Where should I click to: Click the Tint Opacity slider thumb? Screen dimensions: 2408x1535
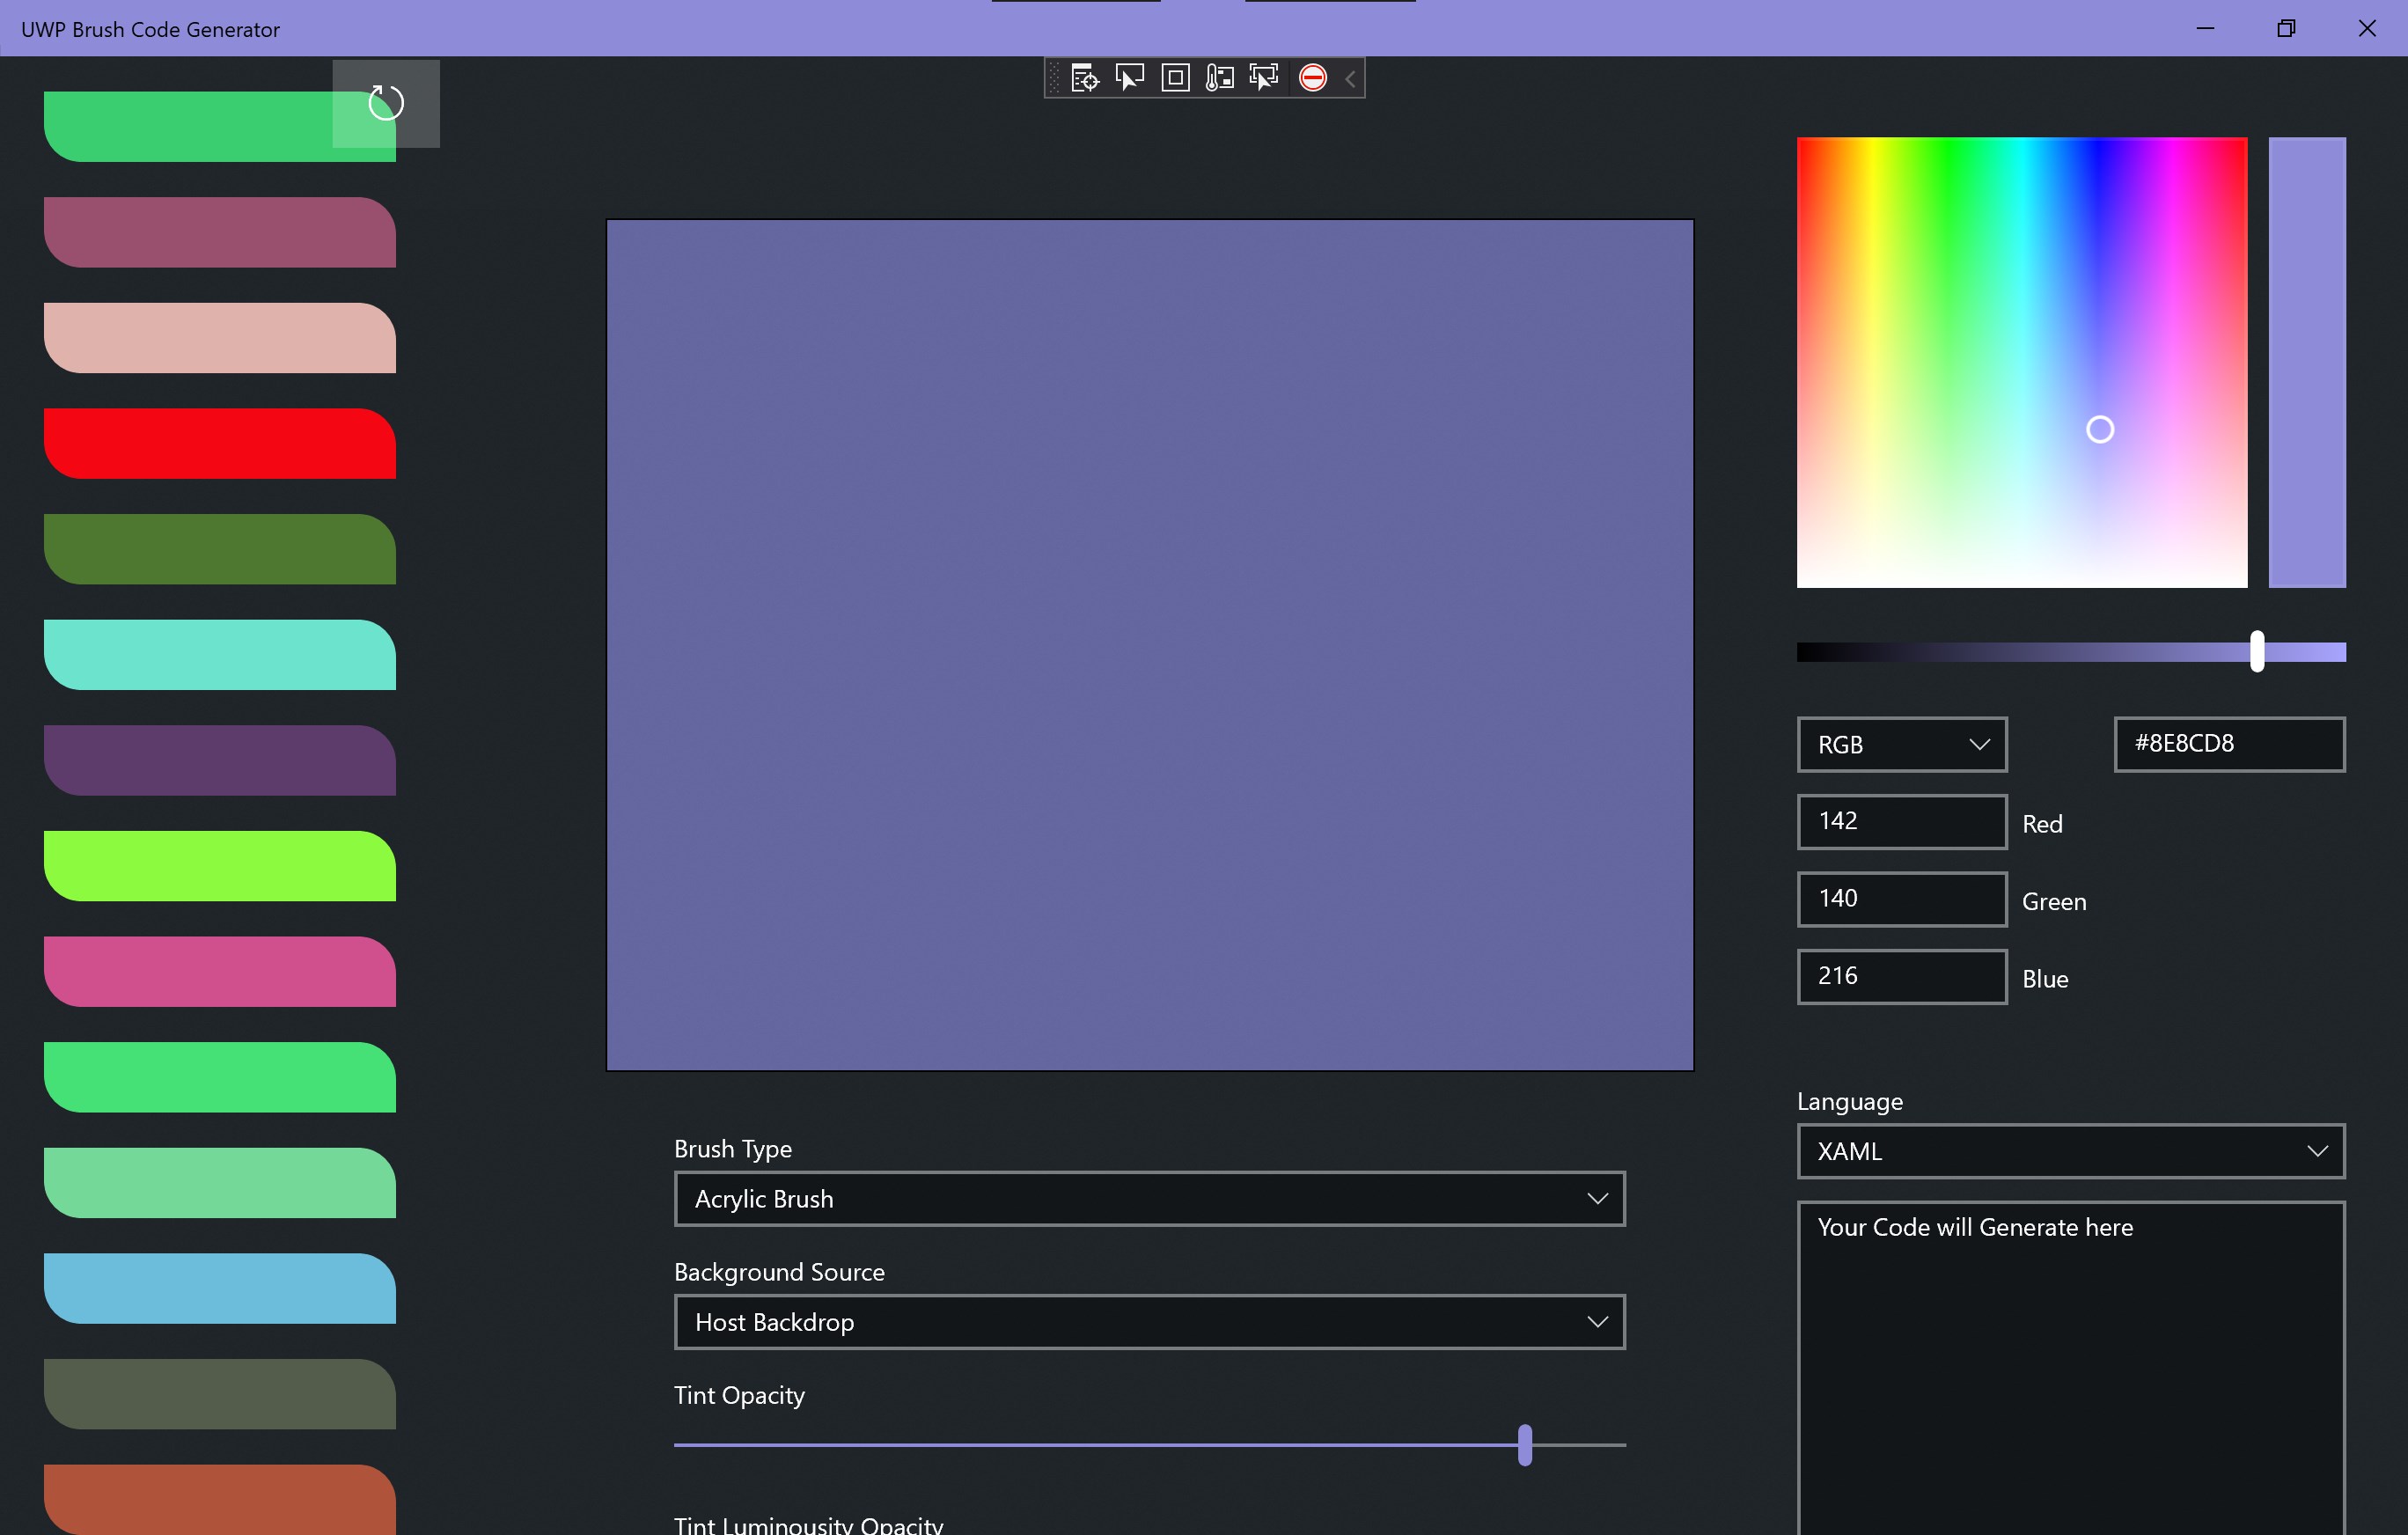pyautogui.click(x=1524, y=1445)
